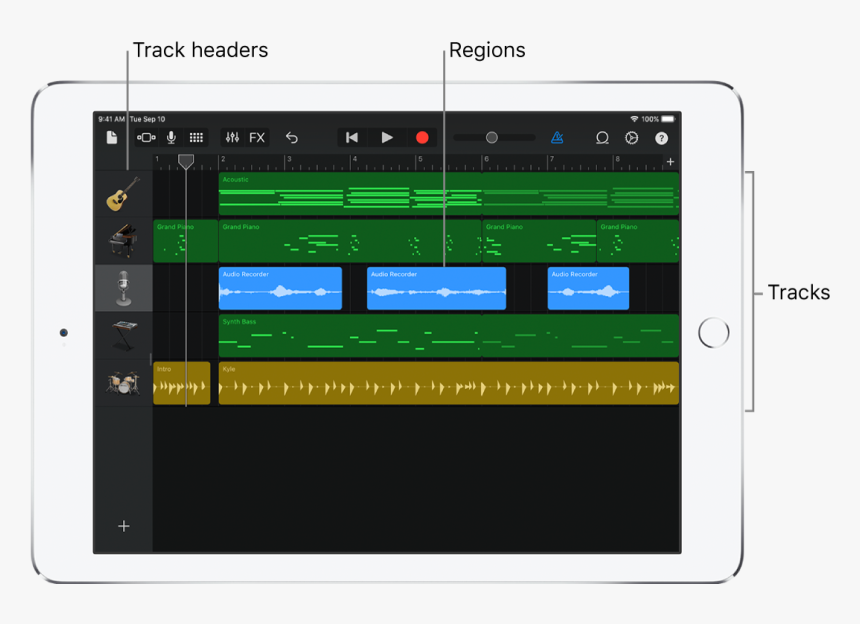Open the FX effects panel
The height and width of the screenshot is (624, 860).
(x=259, y=137)
